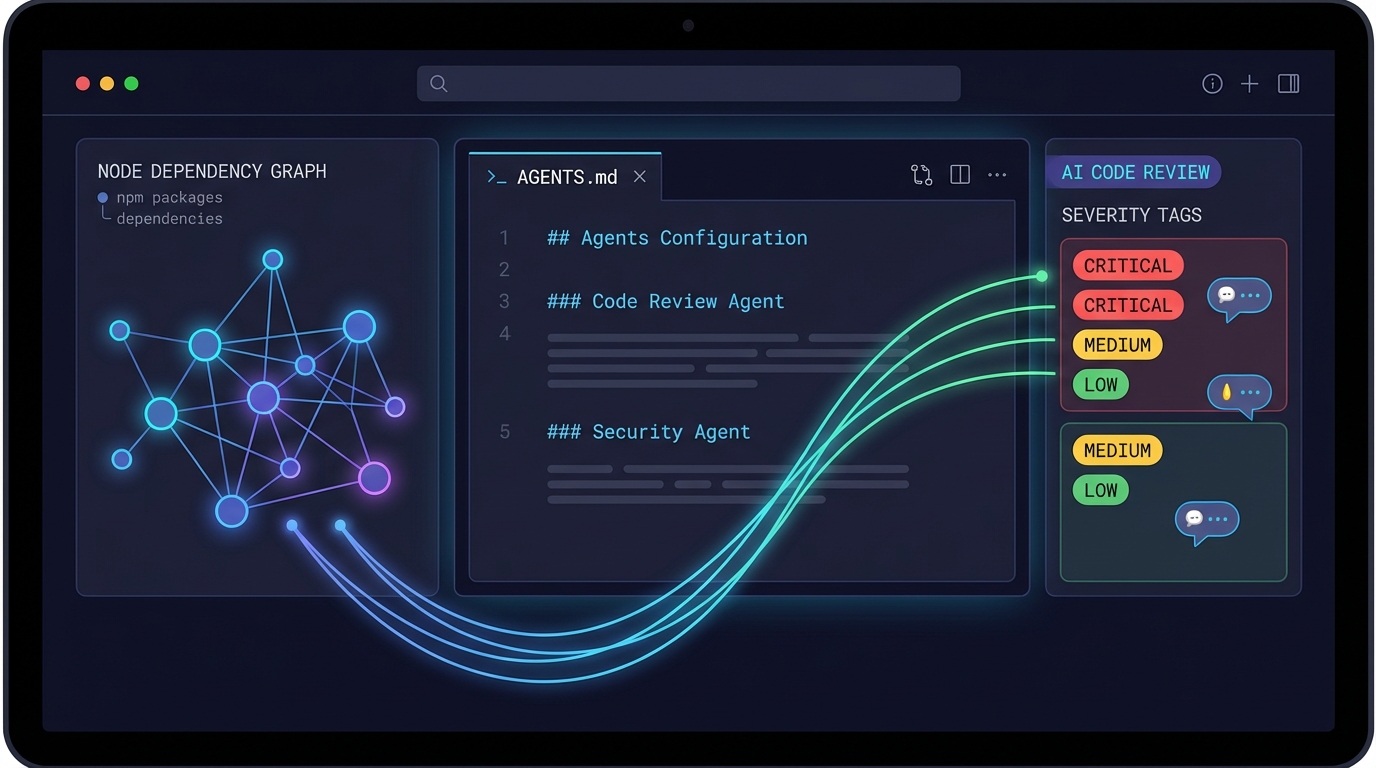The width and height of the screenshot is (1376, 768).
Task: Open the comment bubble in the green panel
Action: point(1206,520)
